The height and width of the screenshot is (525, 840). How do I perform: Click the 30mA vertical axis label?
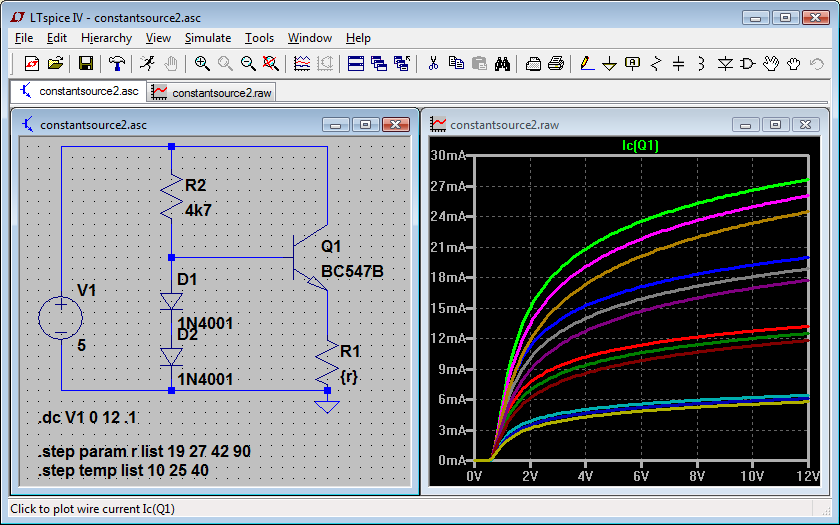pos(448,155)
